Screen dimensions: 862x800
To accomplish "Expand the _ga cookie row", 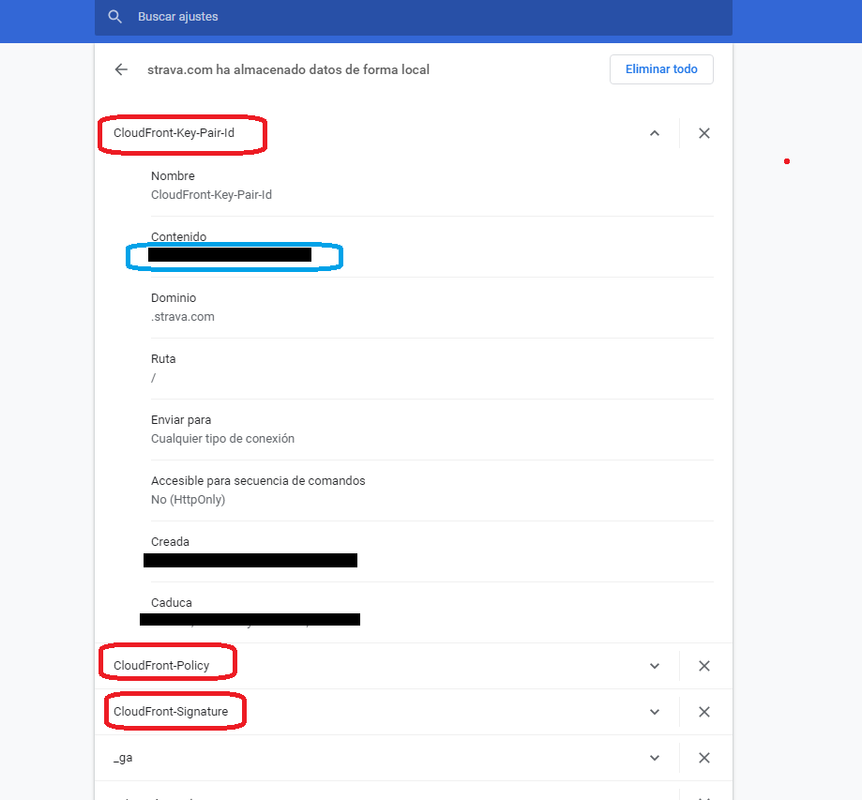I will click(x=654, y=758).
